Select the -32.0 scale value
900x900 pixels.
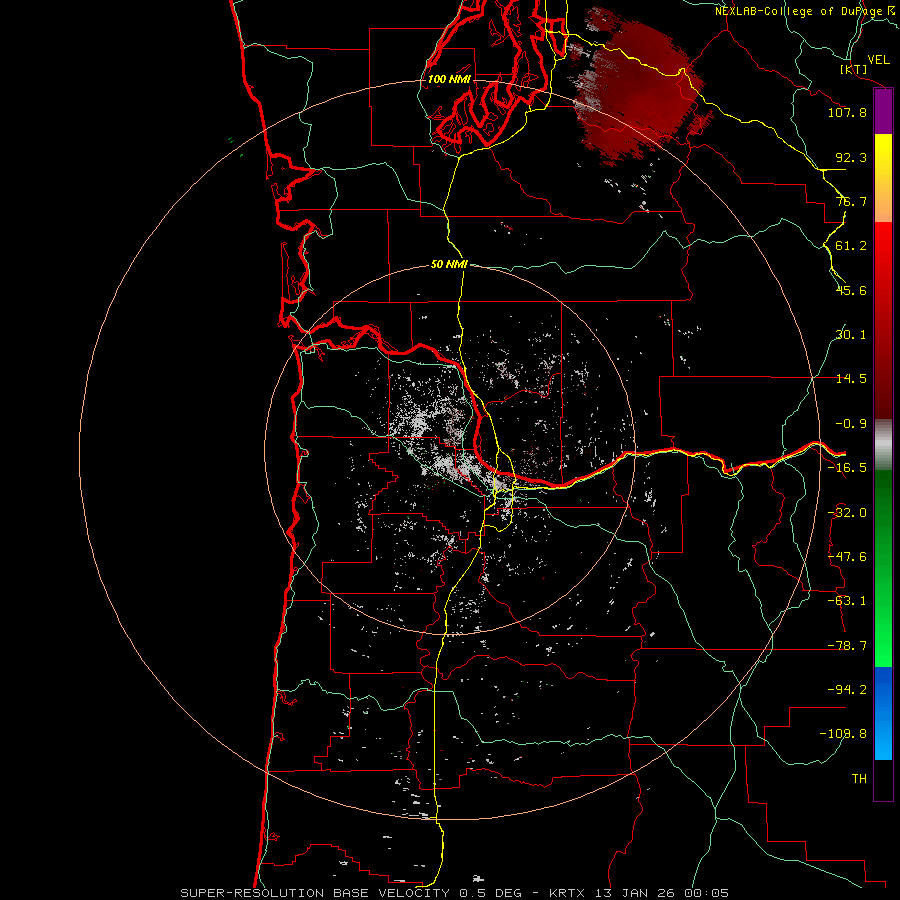click(847, 513)
